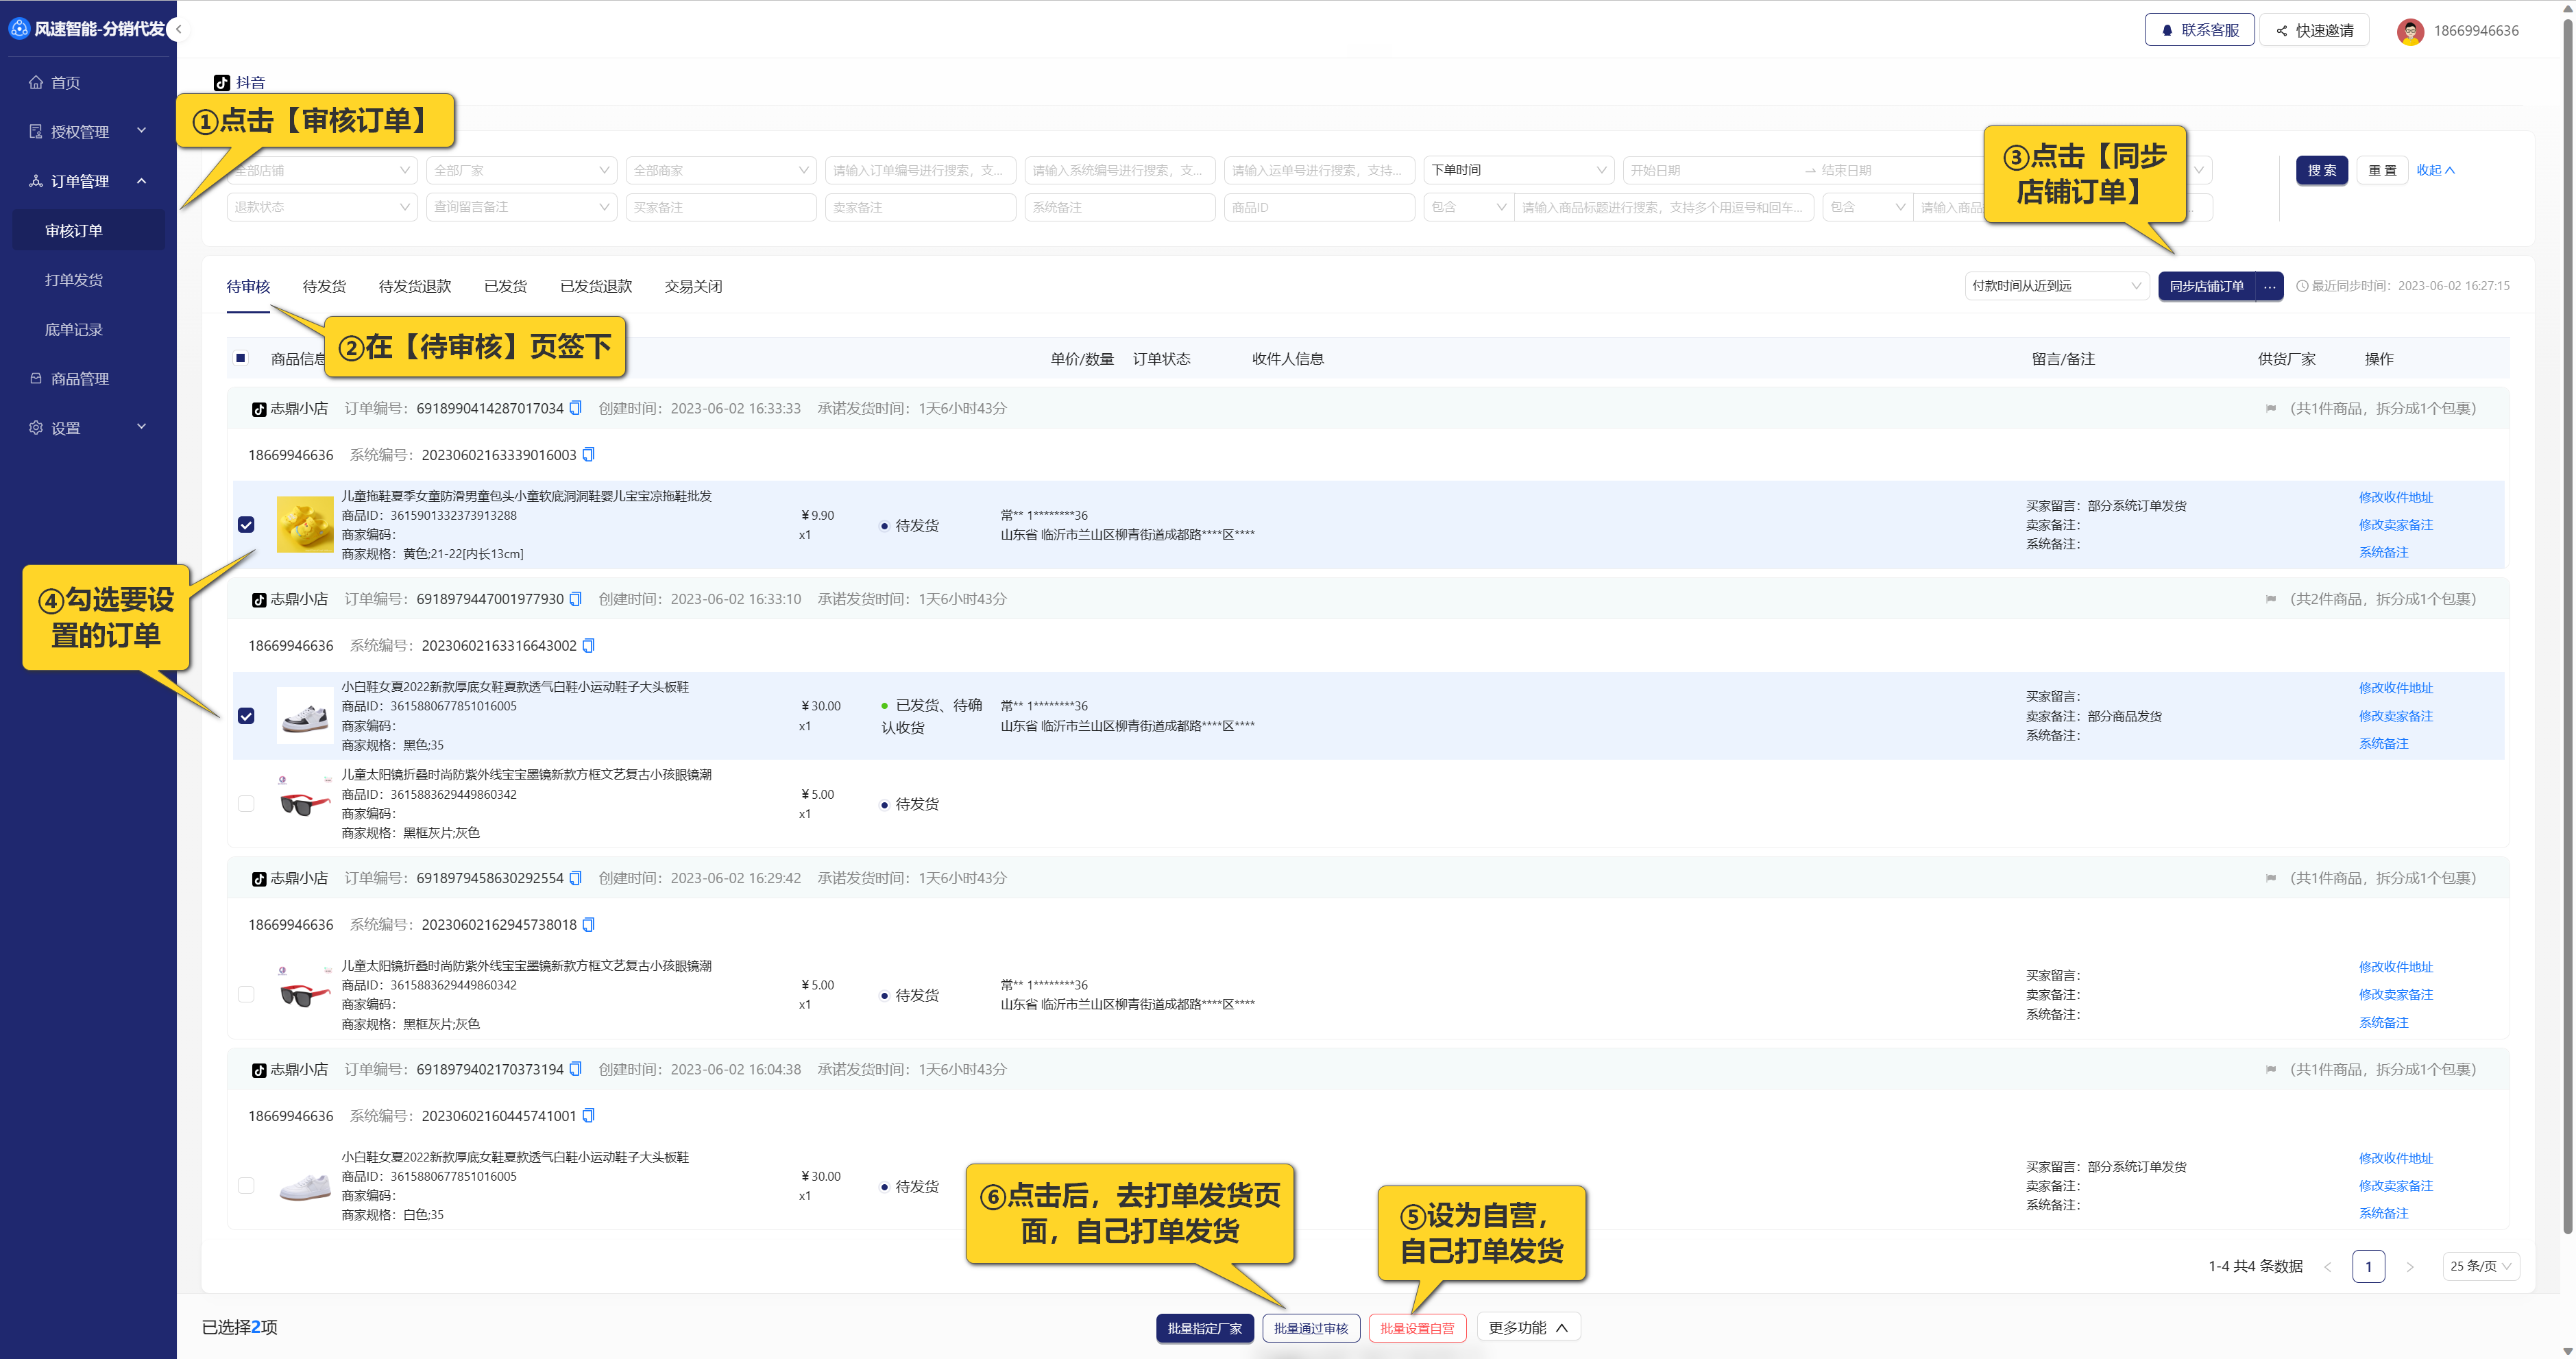Switch to 待发货 tab
Image resolution: width=2576 pixels, height=1359 pixels.
coord(324,286)
